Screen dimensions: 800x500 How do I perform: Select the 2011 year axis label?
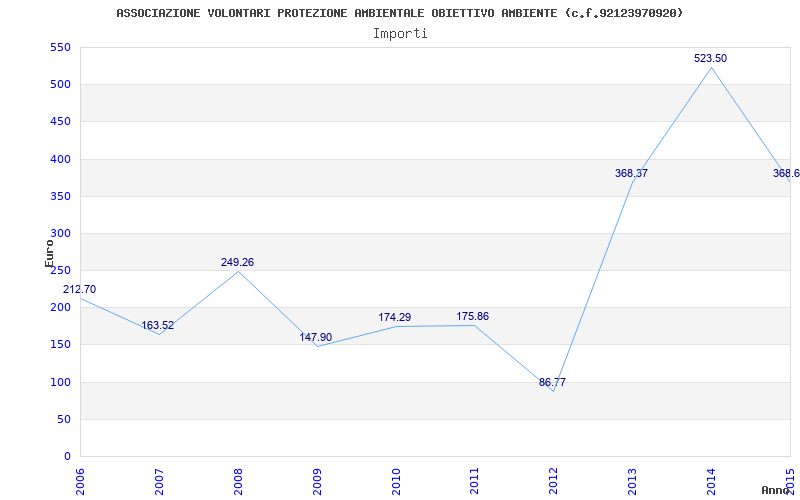tap(474, 482)
